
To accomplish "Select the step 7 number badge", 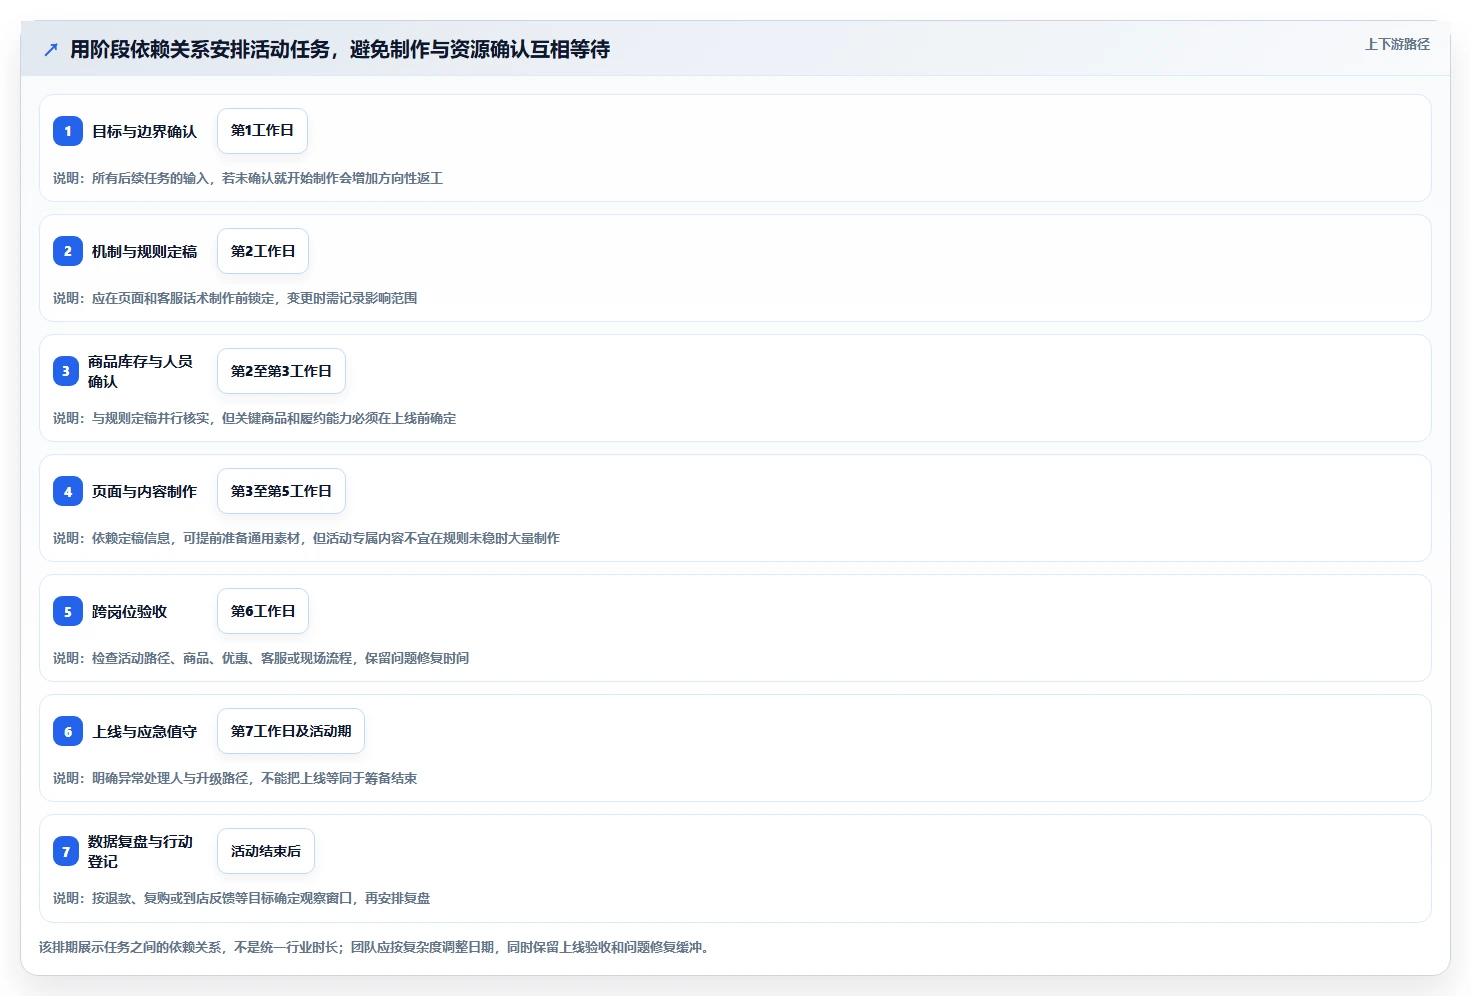I will pos(66,851).
